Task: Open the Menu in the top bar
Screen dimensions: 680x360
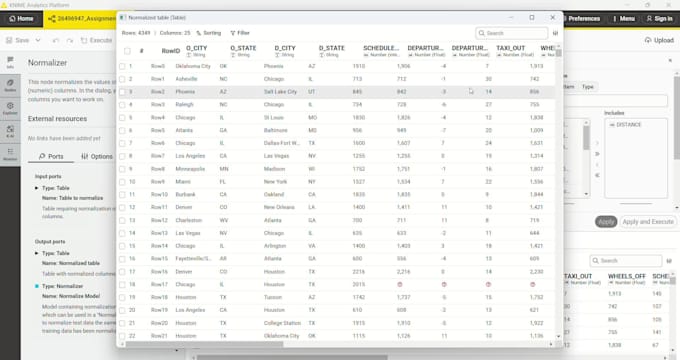Action: point(624,19)
